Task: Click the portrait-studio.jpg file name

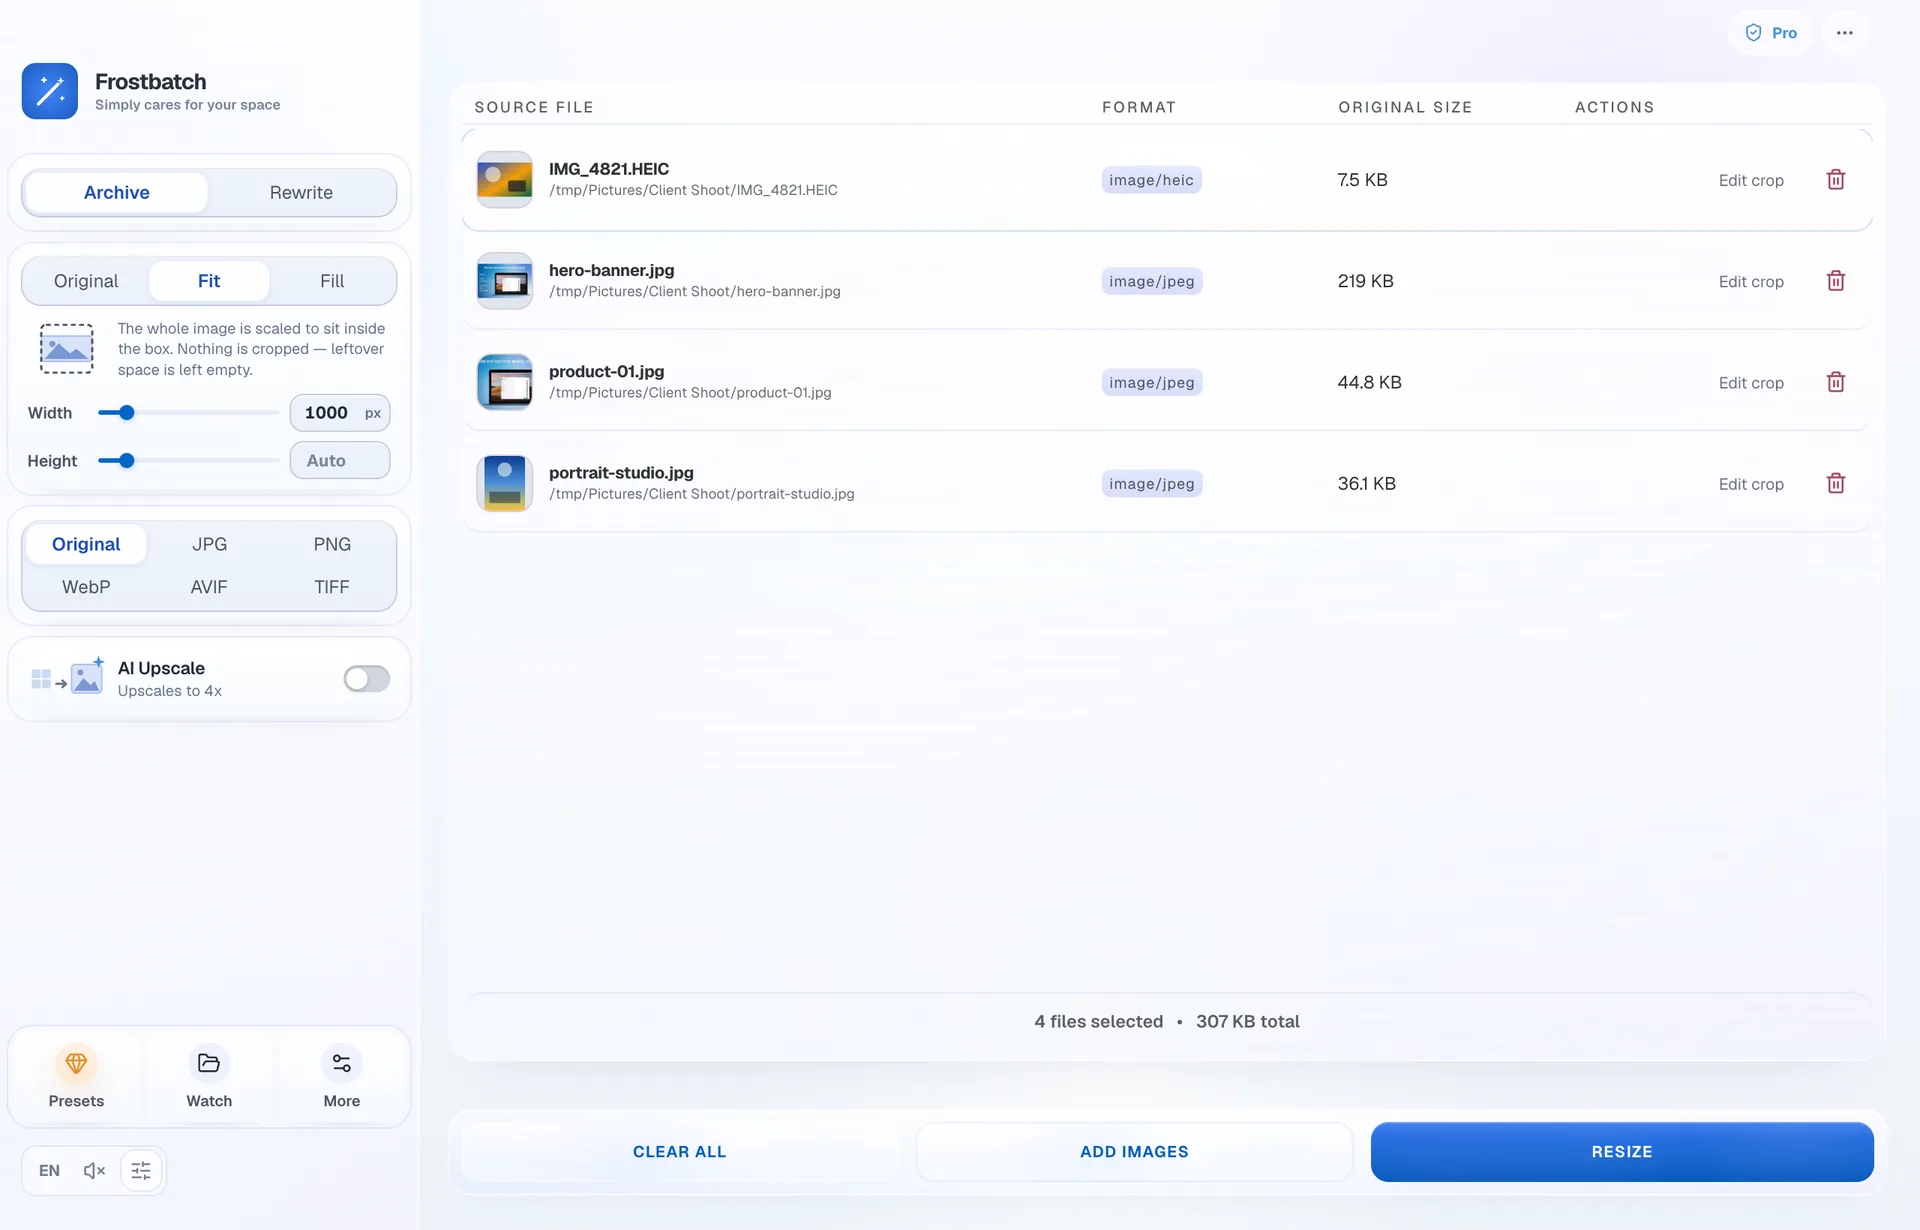Action: coord(621,472)
